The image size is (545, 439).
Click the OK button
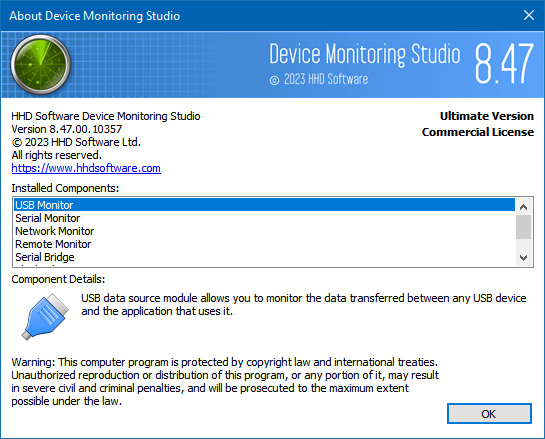coord(489,414)
